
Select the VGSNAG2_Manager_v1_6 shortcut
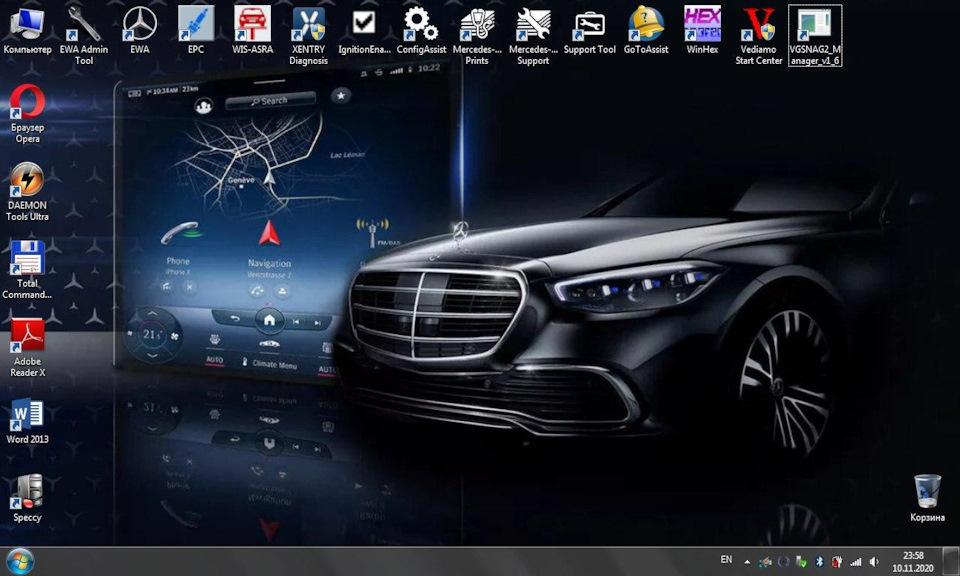pyautogui.click(x=815, y=36)
